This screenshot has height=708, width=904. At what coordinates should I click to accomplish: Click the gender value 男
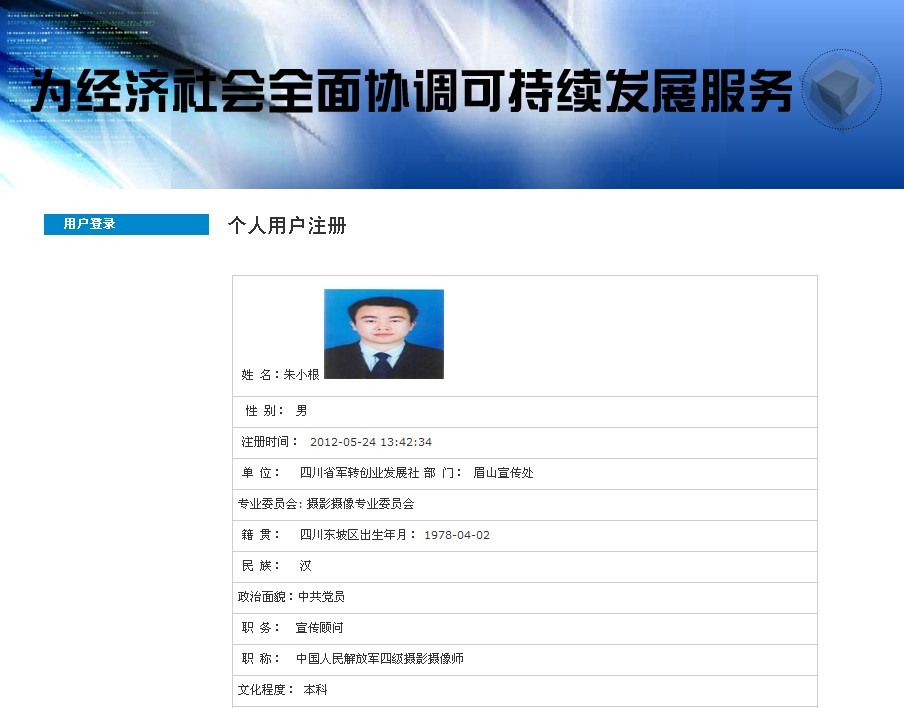pyautogui.click(x=301, y=411)
